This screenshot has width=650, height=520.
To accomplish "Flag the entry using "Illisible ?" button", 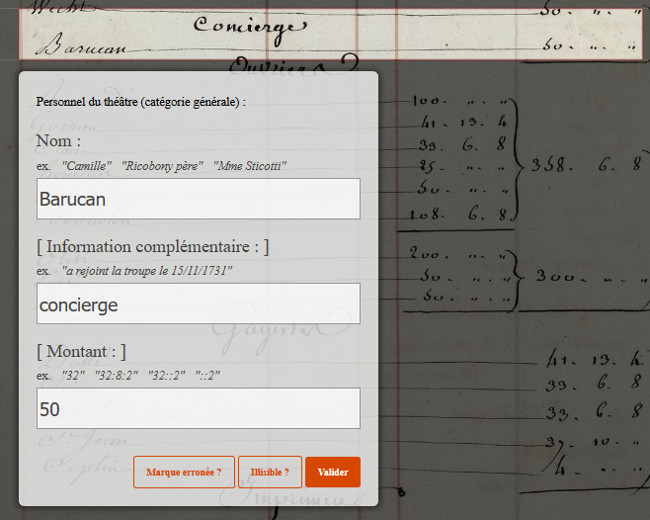I will tap(270, 472).
